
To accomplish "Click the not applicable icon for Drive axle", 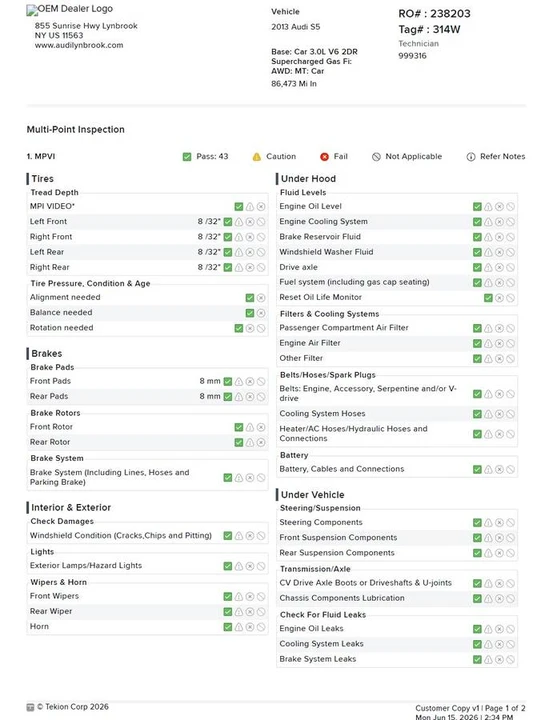I will pos(510,268).
